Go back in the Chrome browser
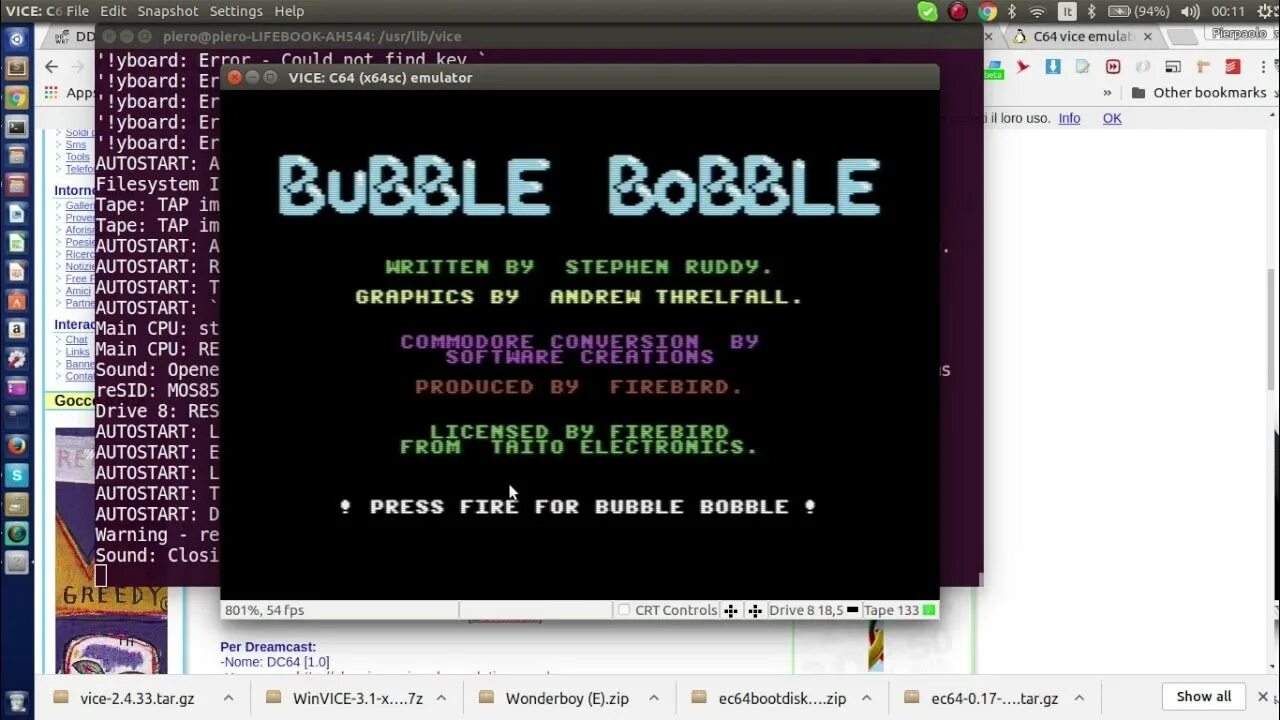 click(x=52, y=67)
